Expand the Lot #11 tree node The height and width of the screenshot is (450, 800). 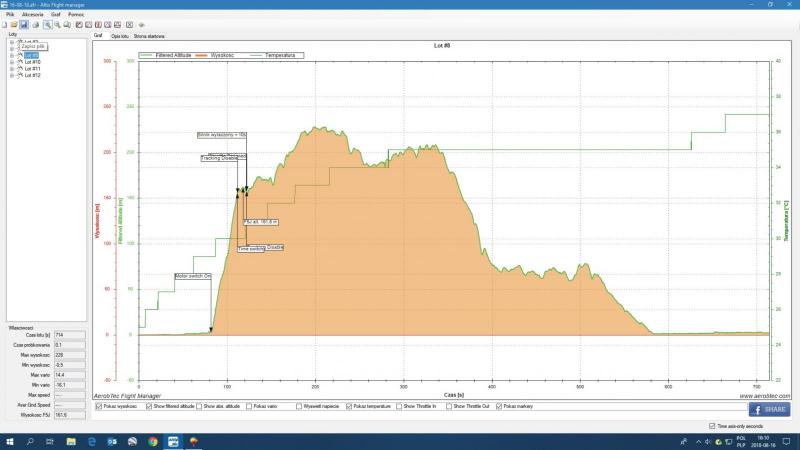tap(11, 68)
